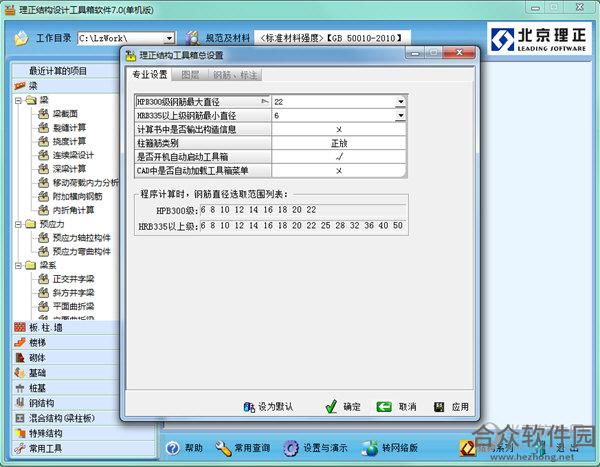Click the 工作目录 folder icon
The image size is (600, 467).
[22, 38]
